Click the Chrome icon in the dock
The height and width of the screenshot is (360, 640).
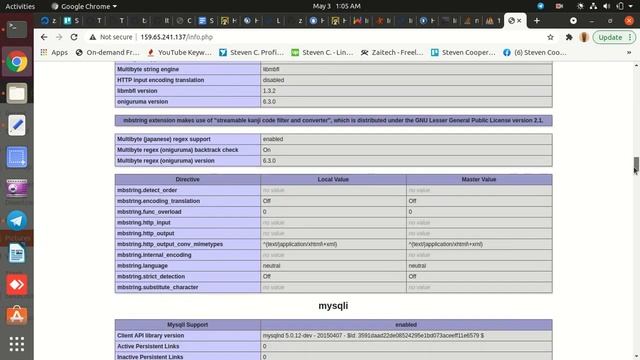click(17, 62)
